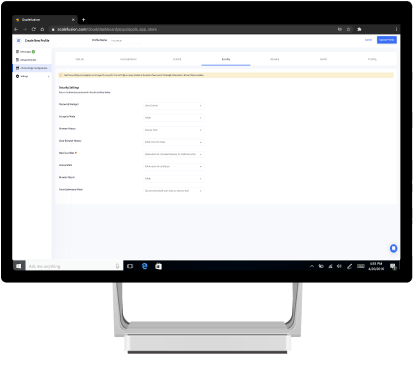Bookmark this page with the star icon
This screenshot has height=365, width=414.
[x=348, y=29]
